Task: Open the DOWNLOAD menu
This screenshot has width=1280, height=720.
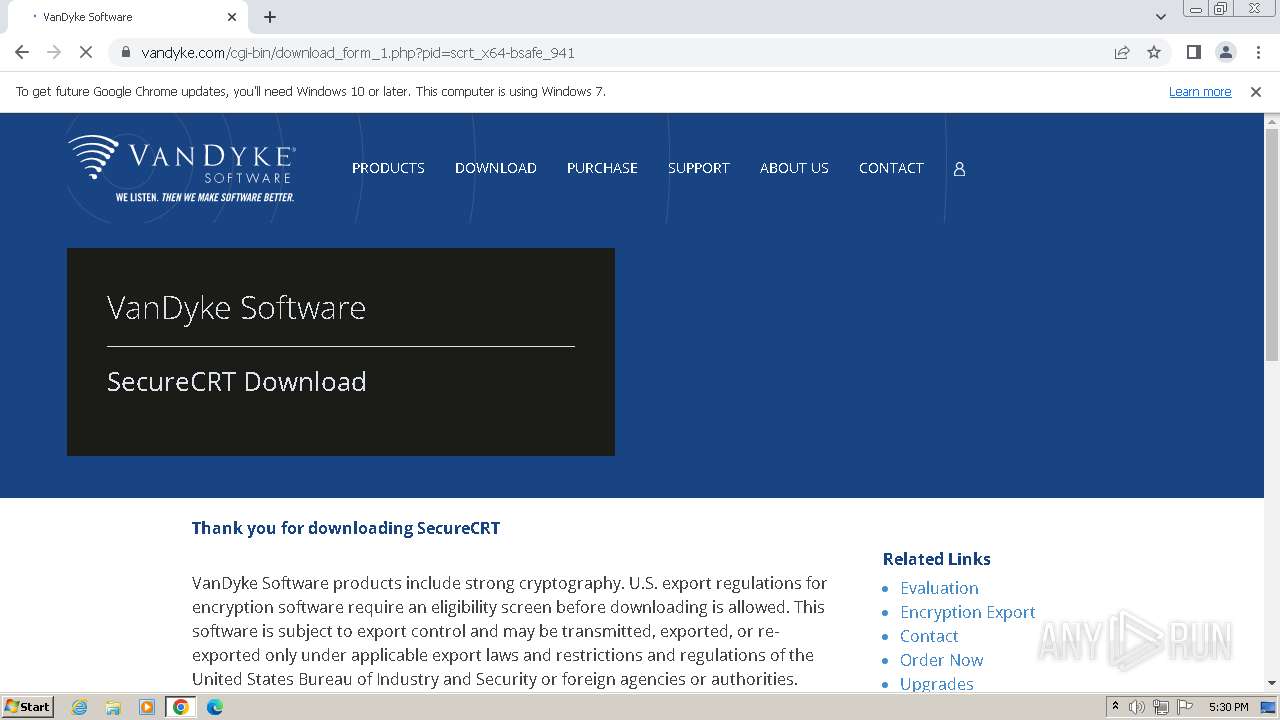Action: click(x=496, y=168)
